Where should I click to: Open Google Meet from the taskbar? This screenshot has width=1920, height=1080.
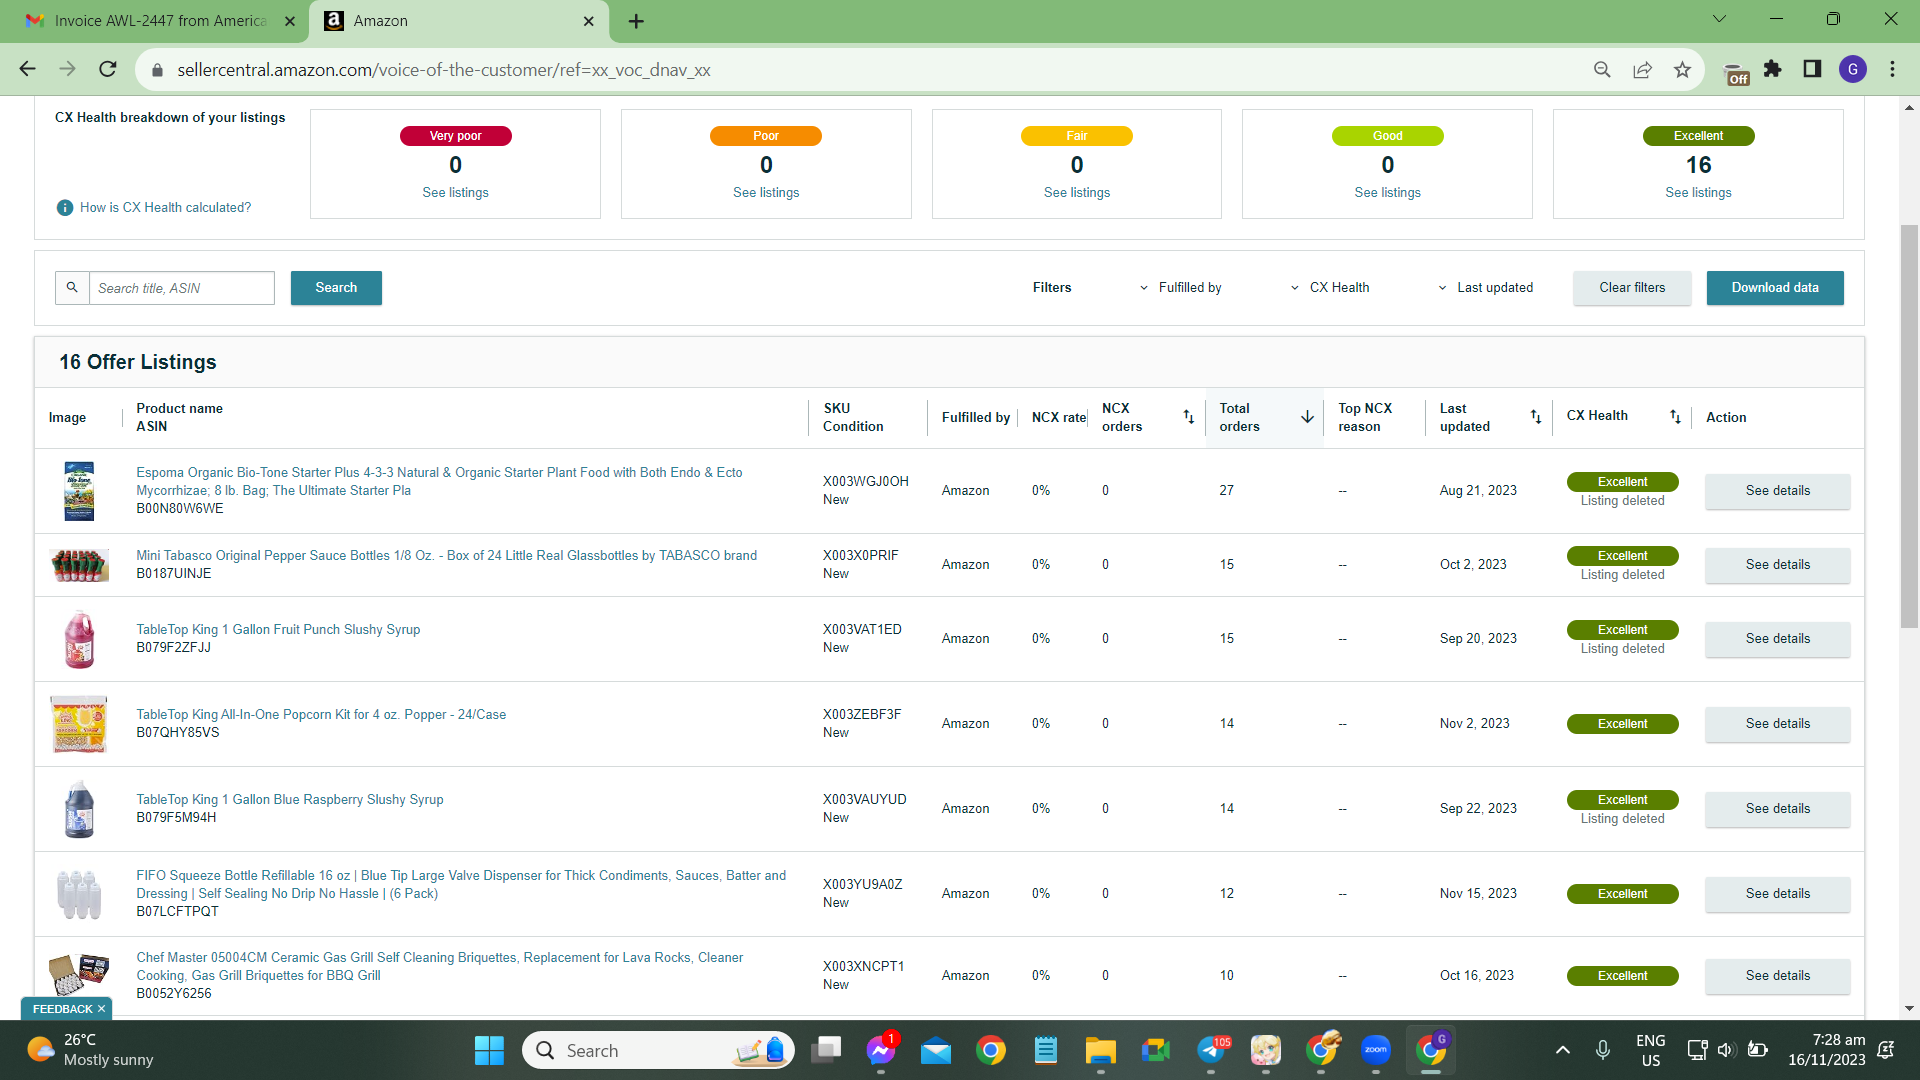tap(1156, 1050)
